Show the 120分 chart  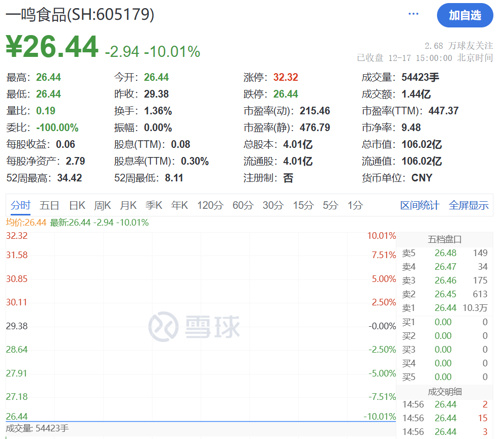(210, 205)
